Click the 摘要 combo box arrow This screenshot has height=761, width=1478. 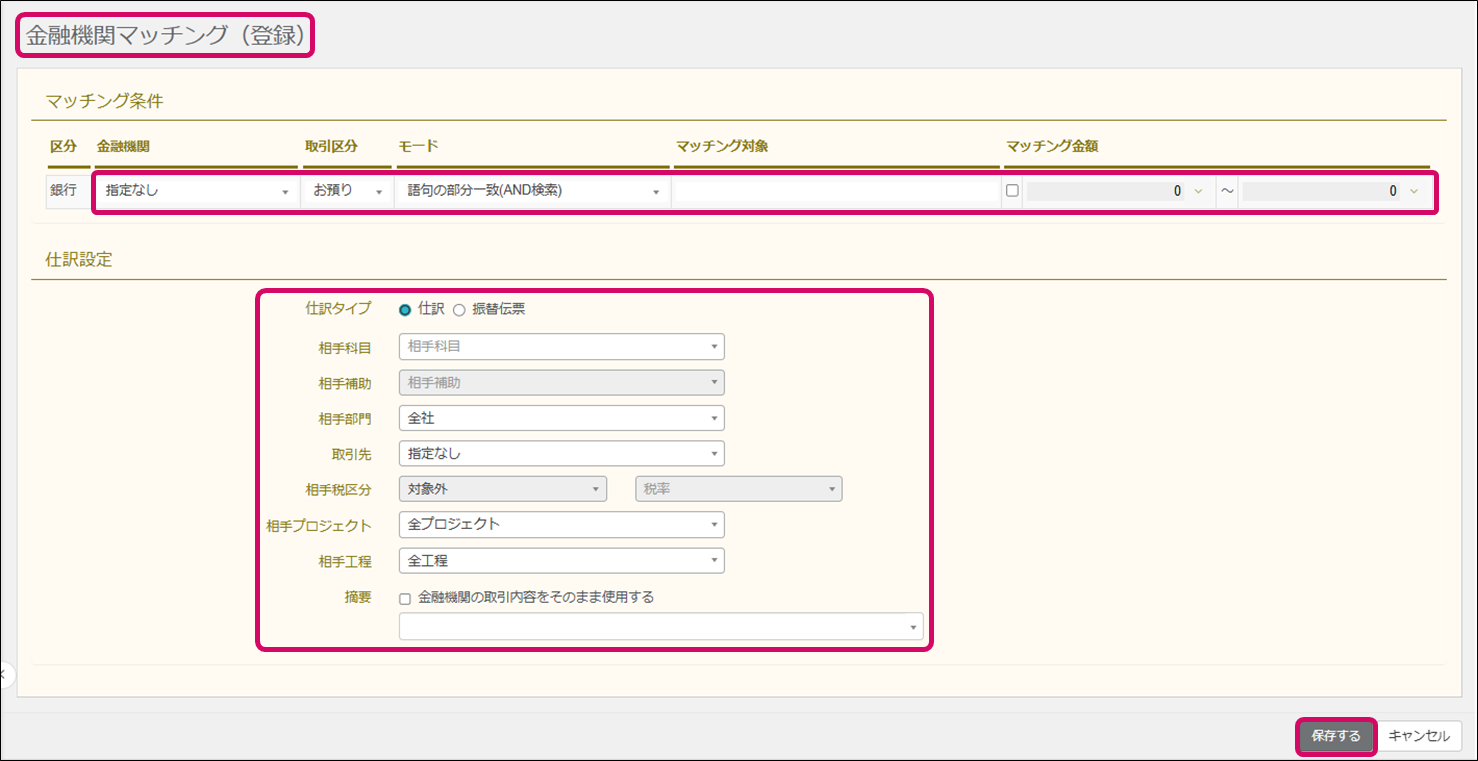[912, 627]
